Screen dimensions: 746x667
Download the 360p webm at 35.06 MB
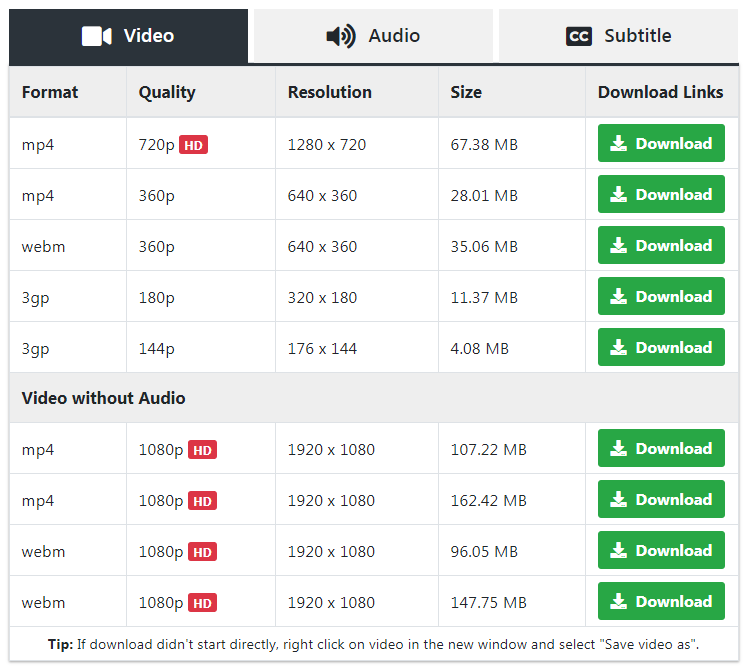(x=661, y=246)
